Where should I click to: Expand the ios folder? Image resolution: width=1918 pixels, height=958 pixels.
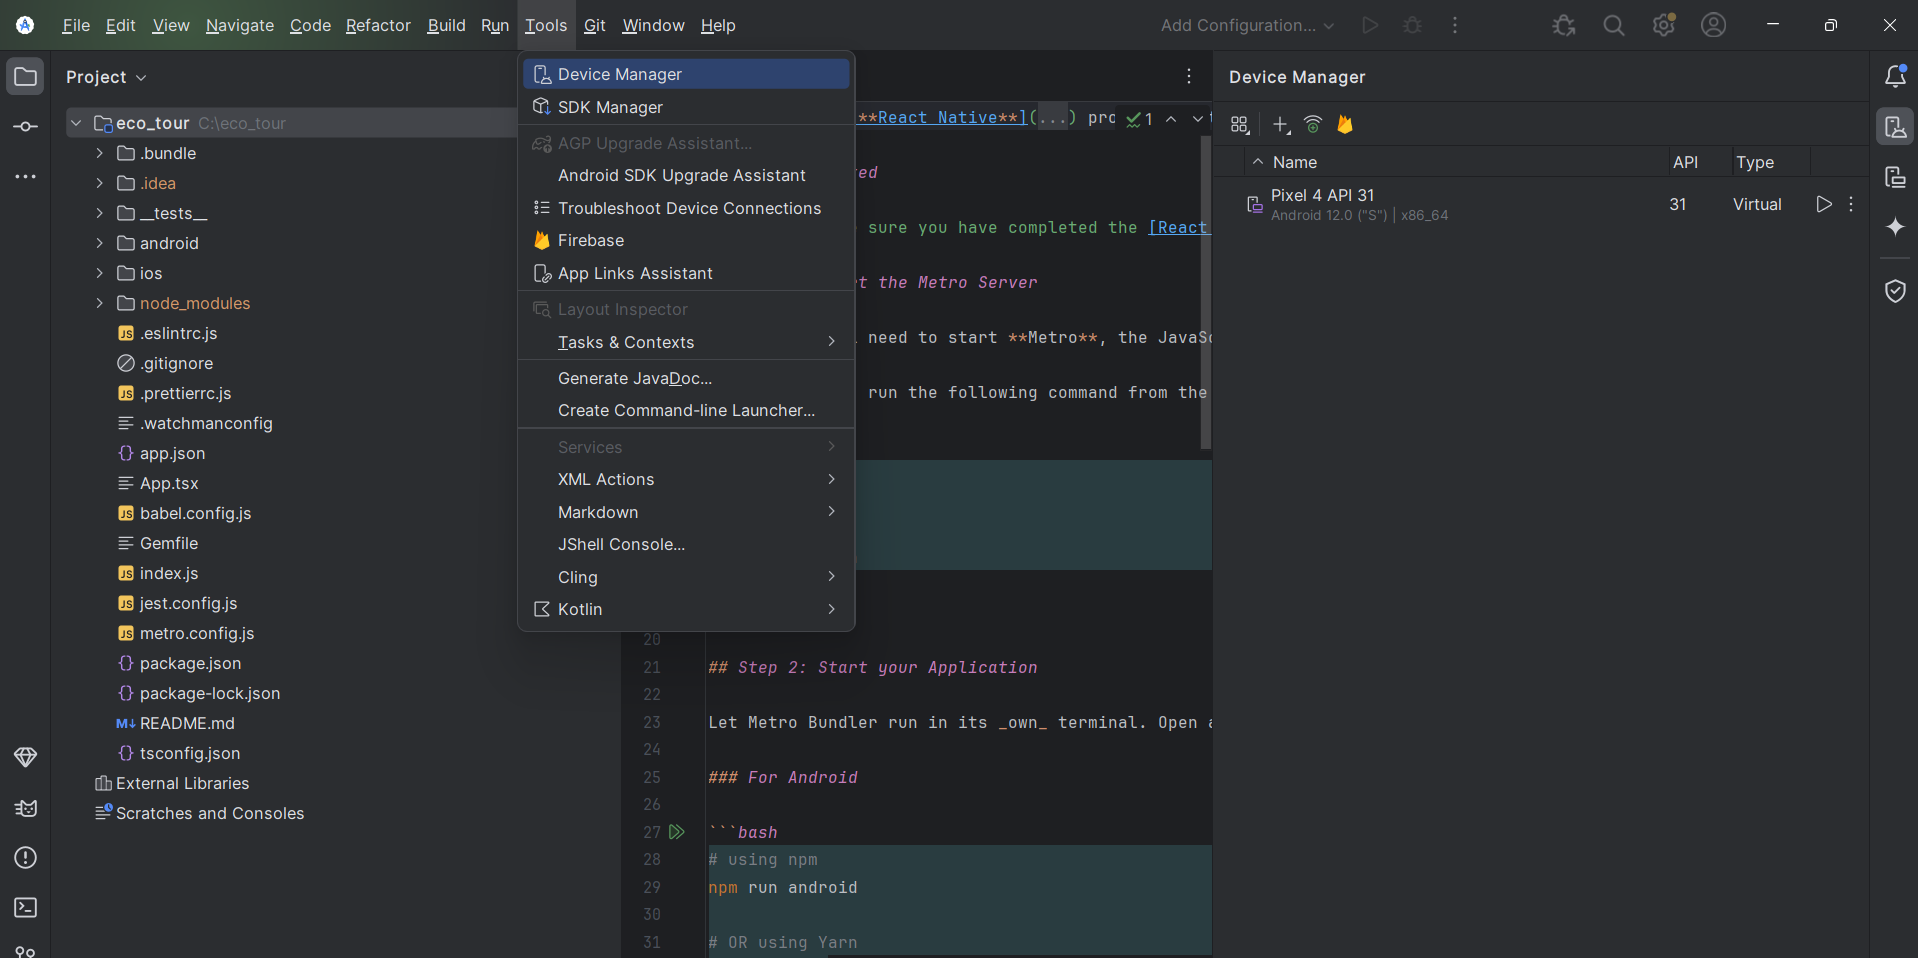99,273
